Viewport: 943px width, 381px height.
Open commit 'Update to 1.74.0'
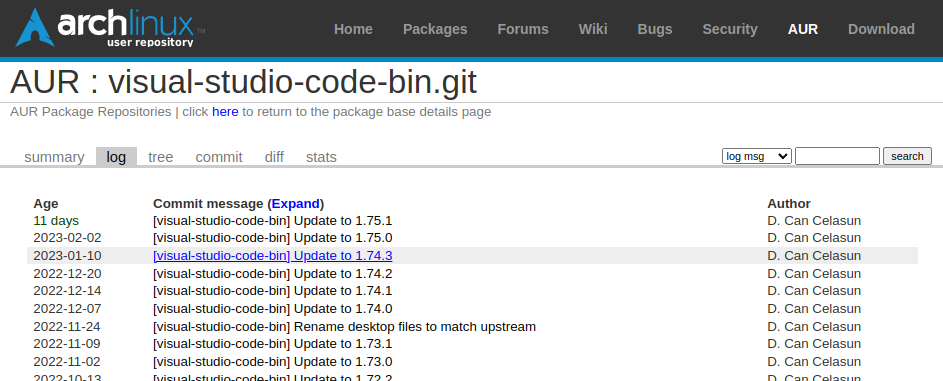pyautogui.click(x=272, y=309)
